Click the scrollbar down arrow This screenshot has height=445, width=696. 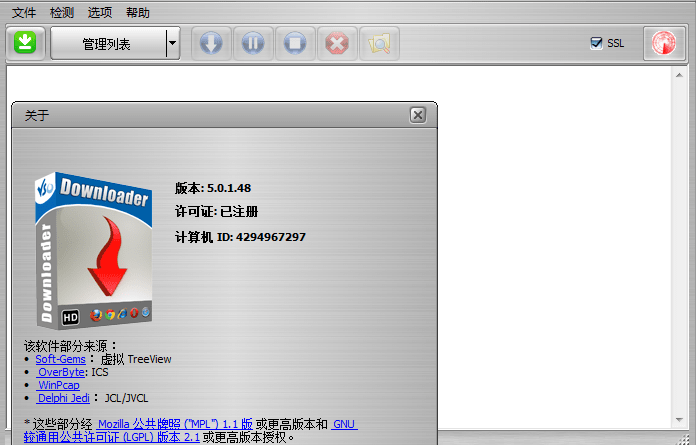tap(679, 420)
